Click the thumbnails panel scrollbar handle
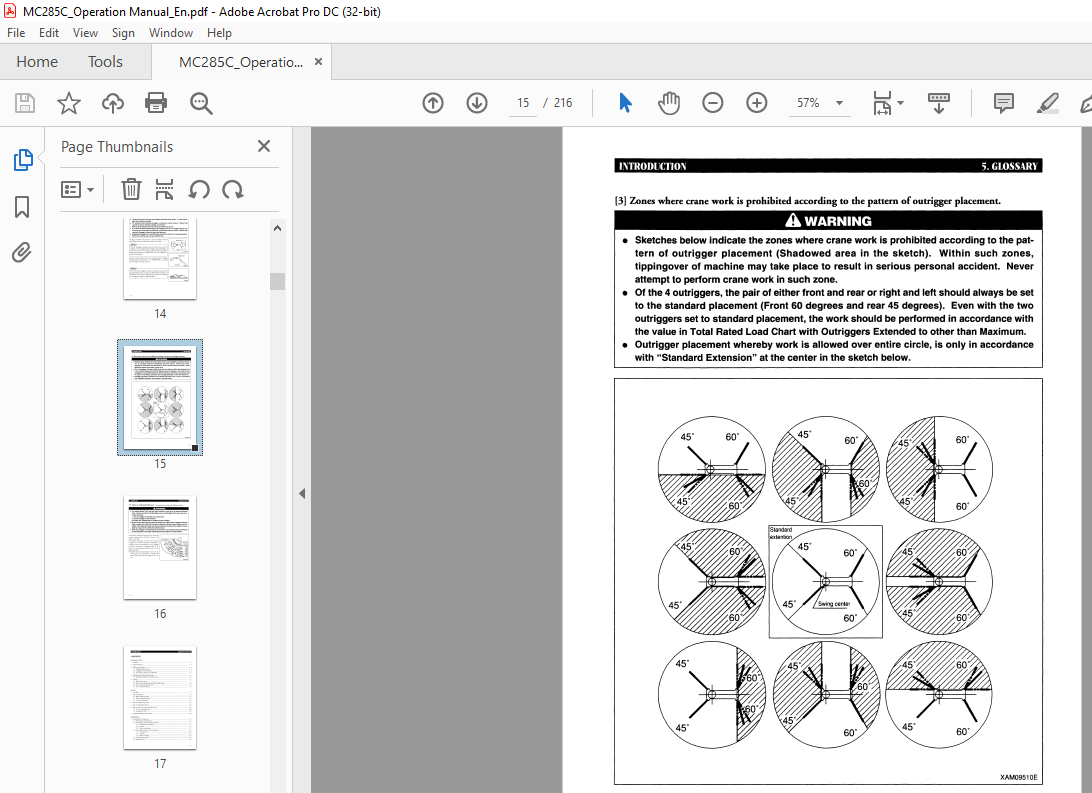This screenshot has width=1092, height=793. coord(277,281)
